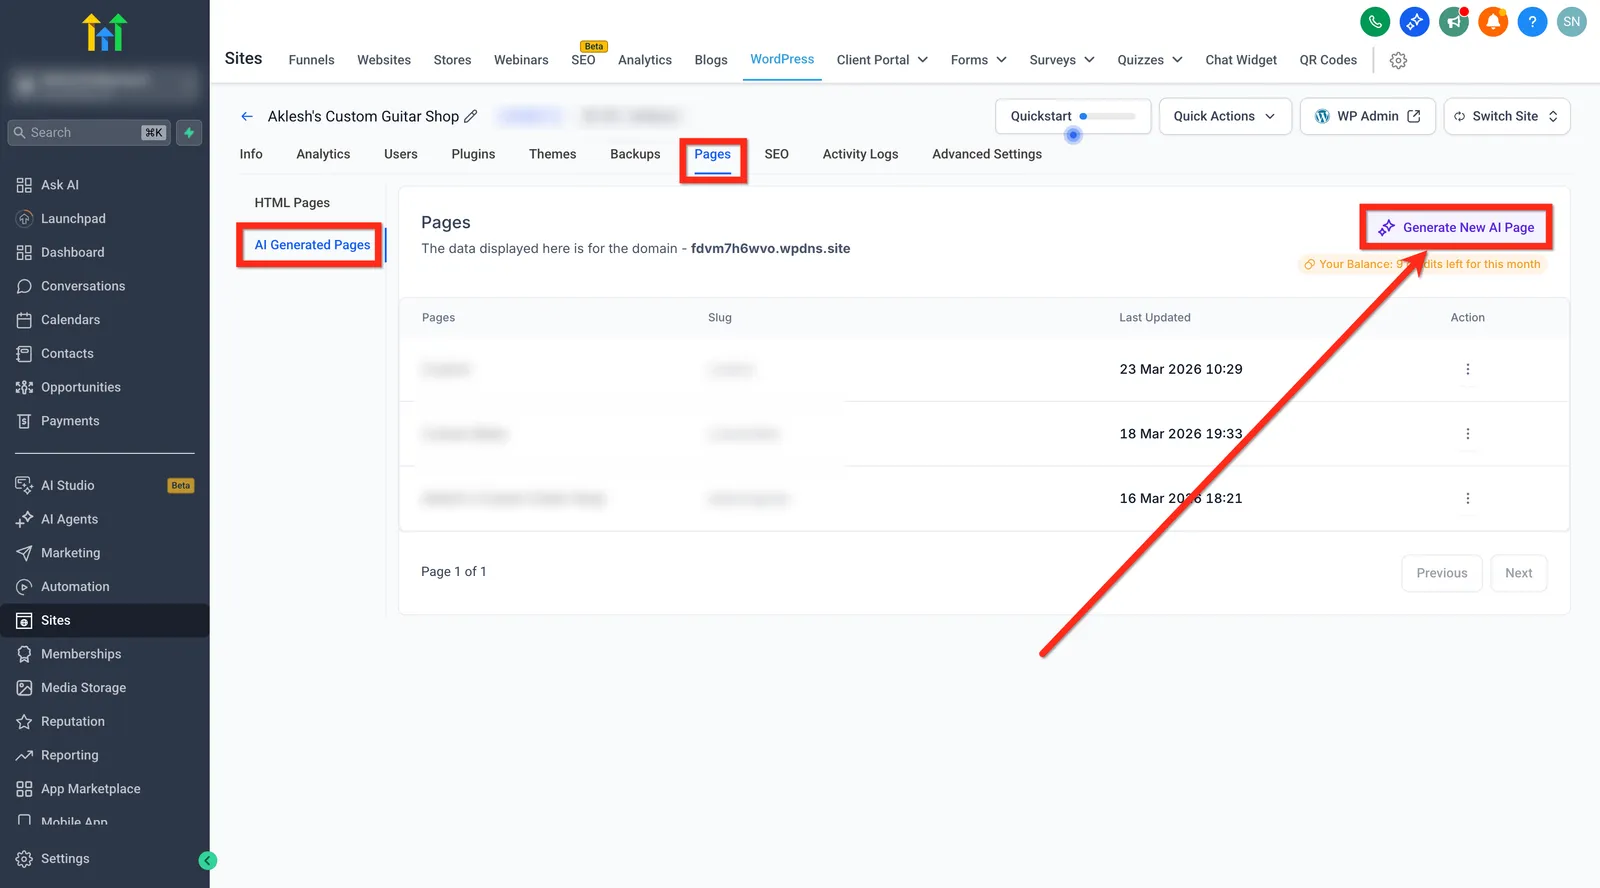The image size is (1600, 888).
Task: Go back using the left arrow
Action: click(x=247, y=116)
